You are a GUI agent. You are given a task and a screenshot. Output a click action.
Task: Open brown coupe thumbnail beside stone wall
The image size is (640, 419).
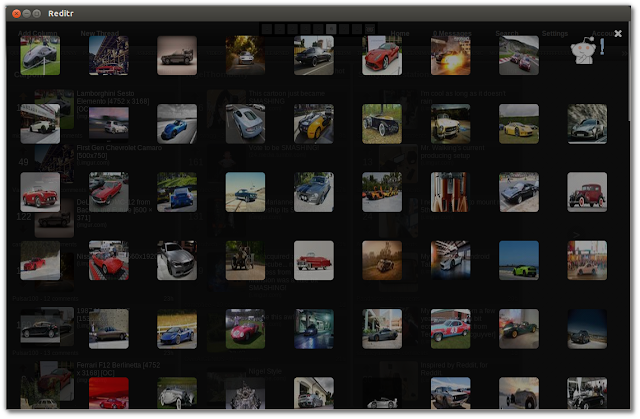109,329
